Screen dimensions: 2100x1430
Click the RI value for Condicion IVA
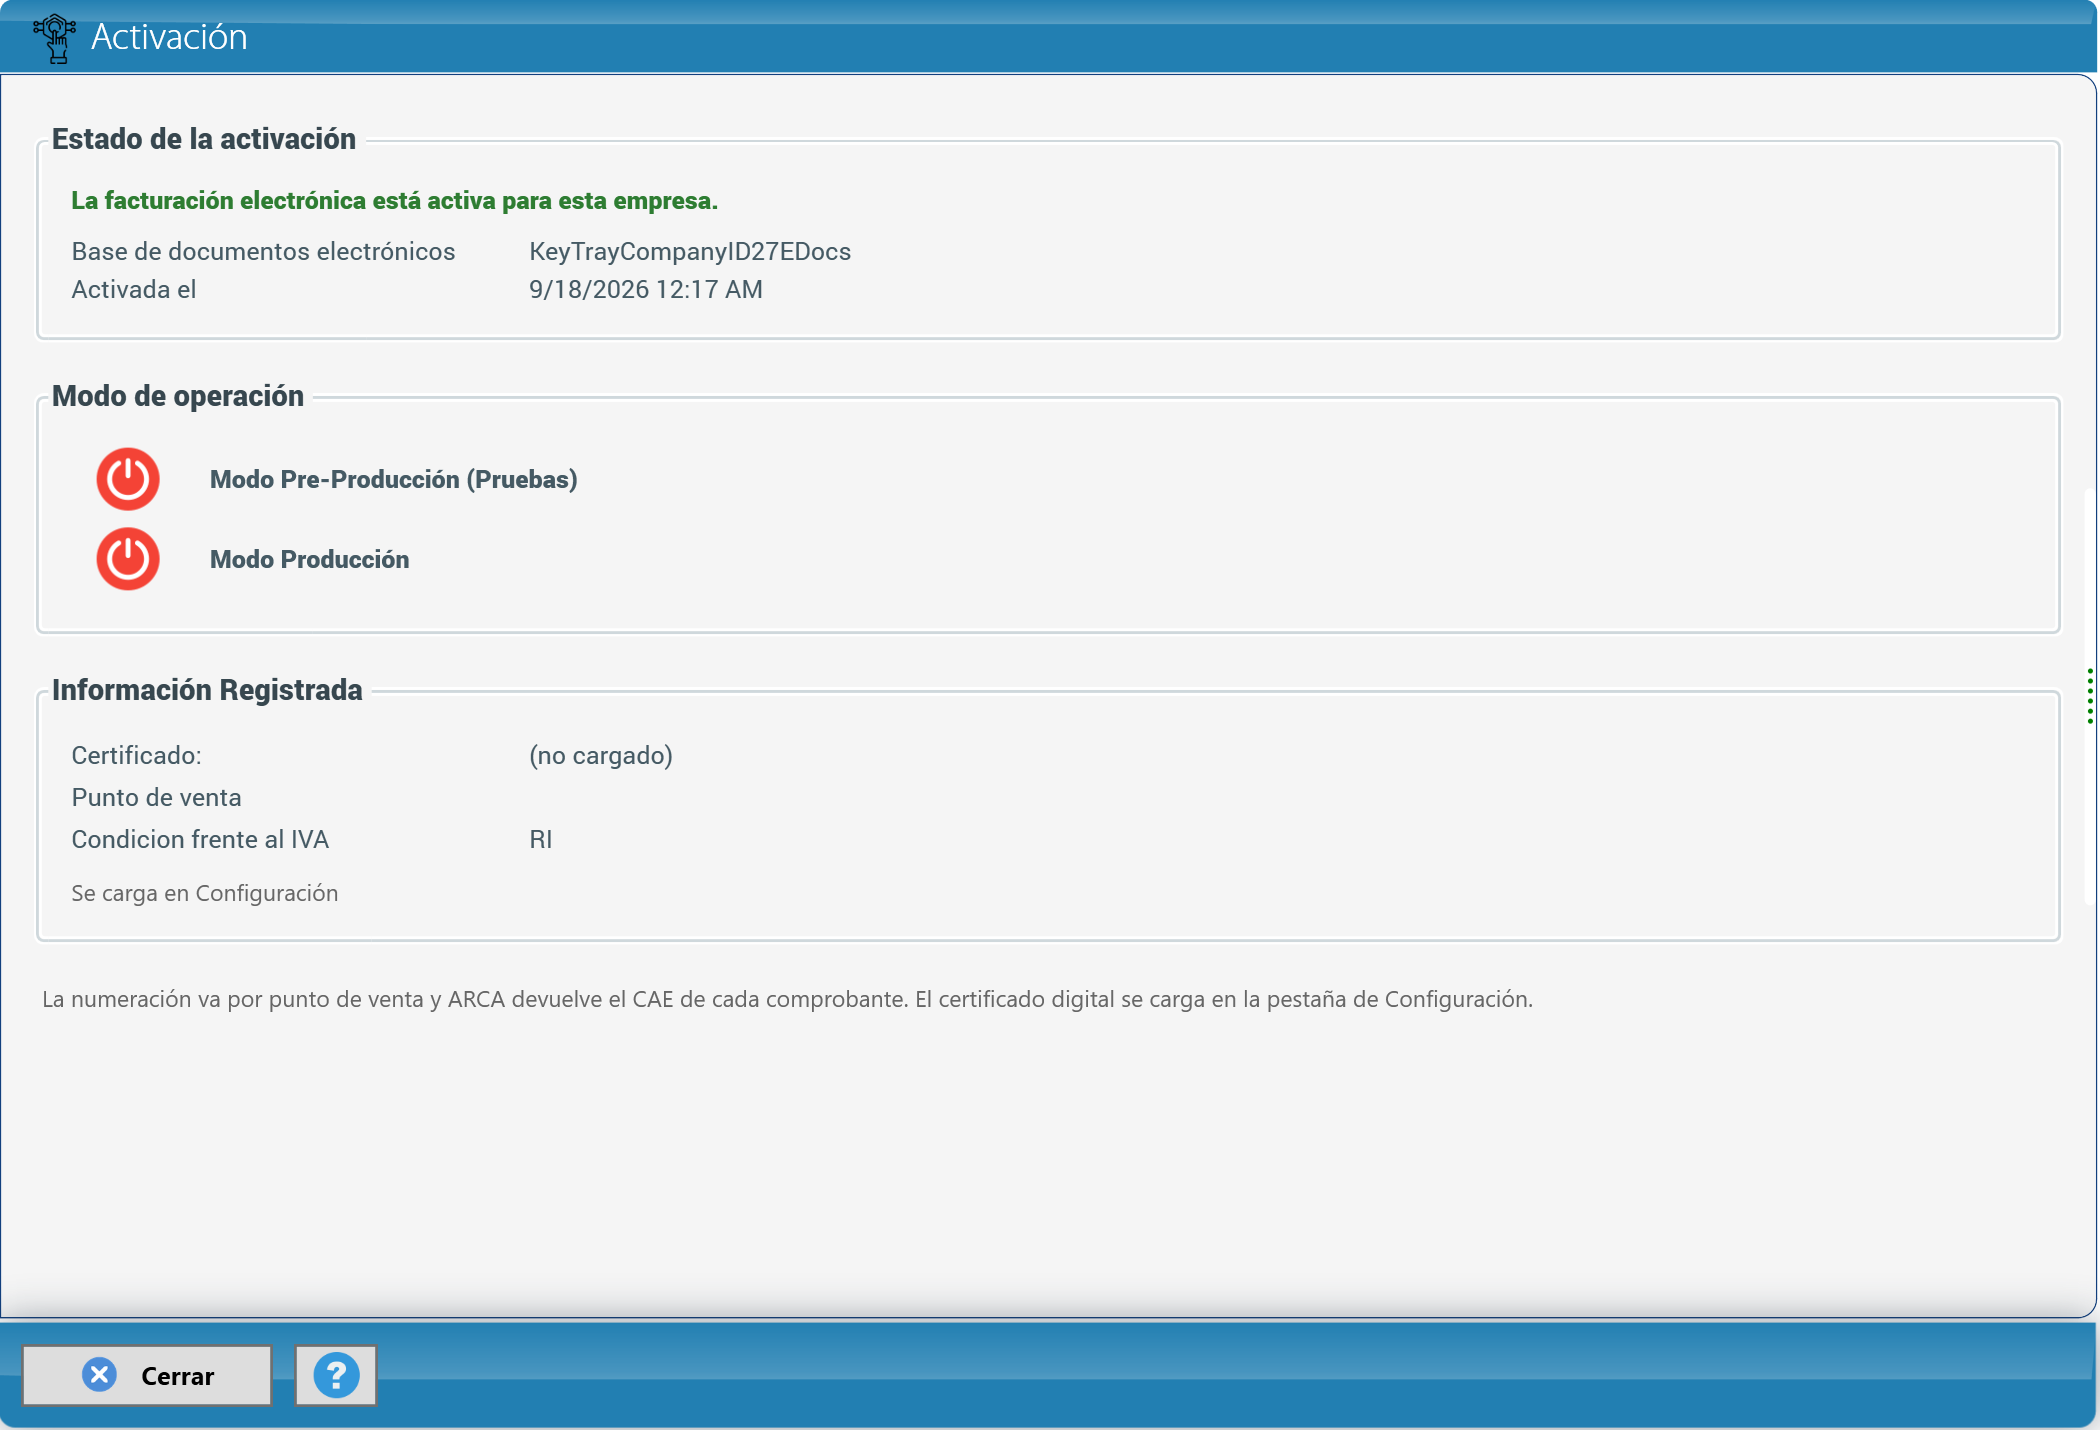pyautogui.click(x=541, y=840)
